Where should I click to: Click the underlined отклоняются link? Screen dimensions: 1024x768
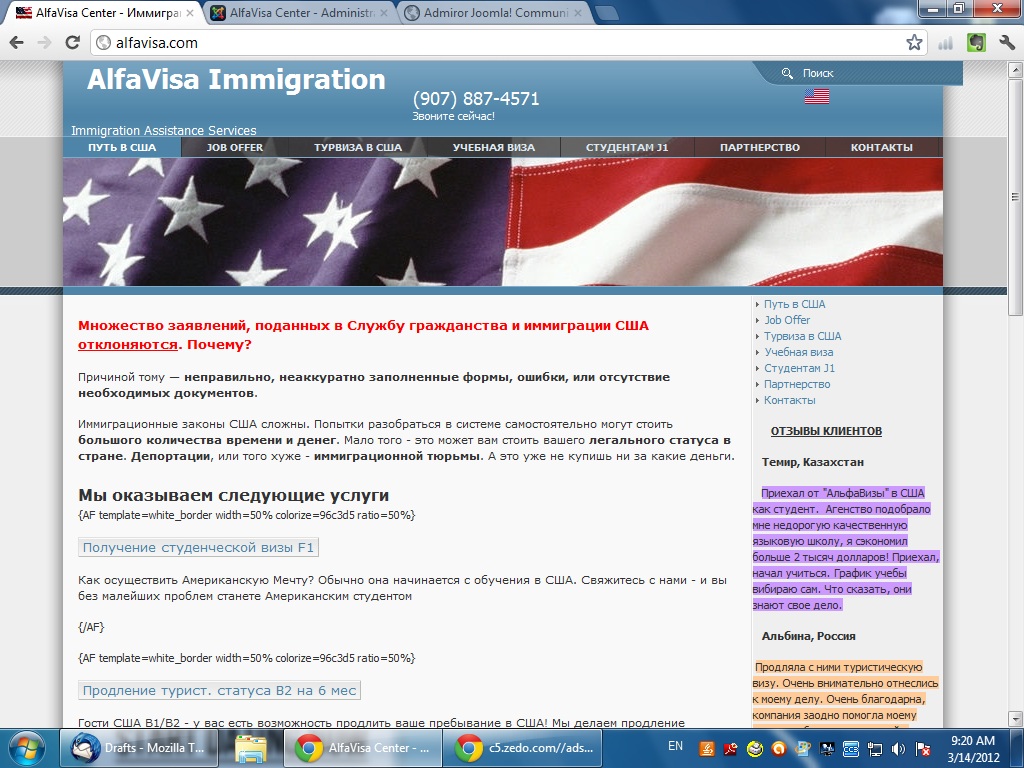tap(128, 345)
